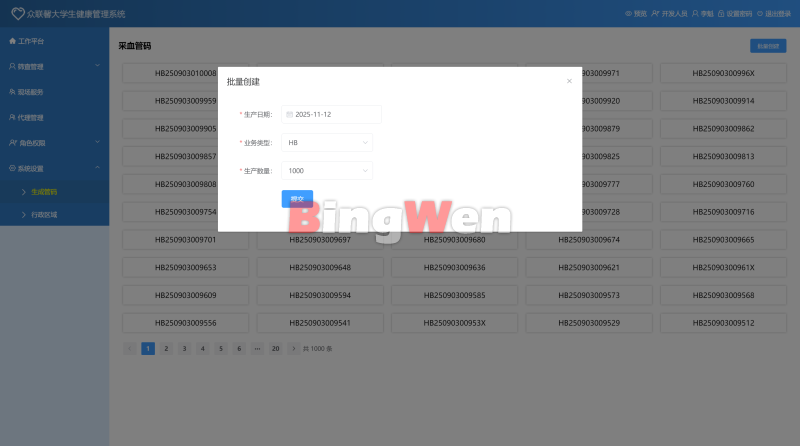Select the 行政区域 submenu item
Screen dimensions: 800x446
[44, 214]
